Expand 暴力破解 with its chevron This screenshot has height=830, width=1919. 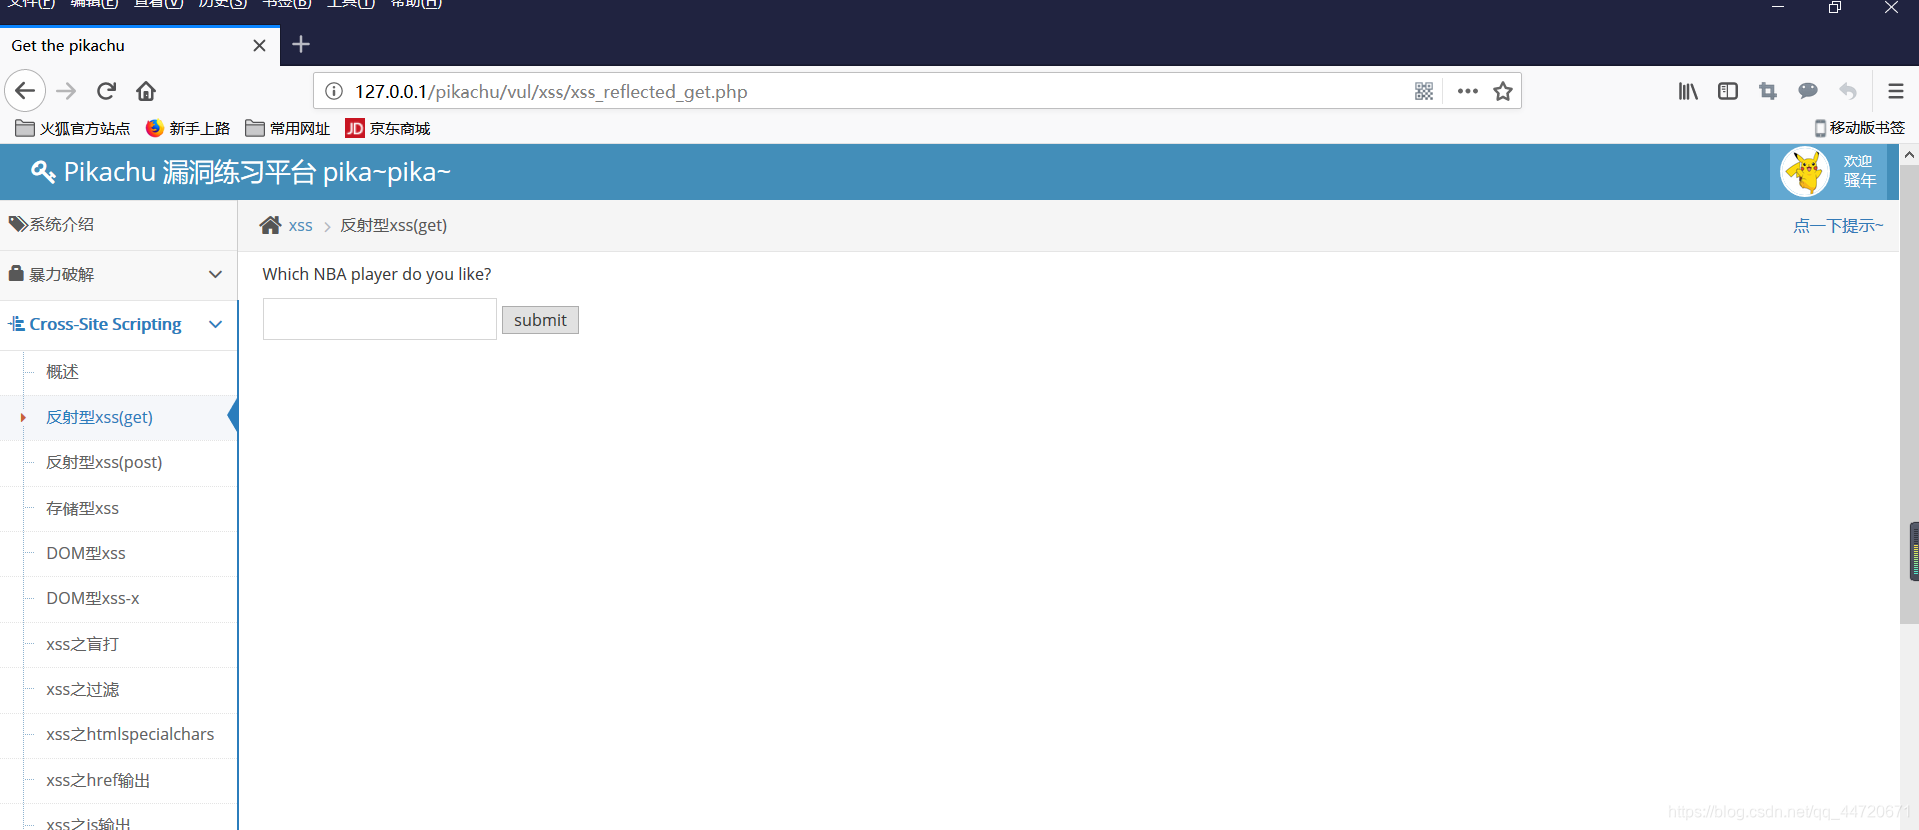pos(215,274)
